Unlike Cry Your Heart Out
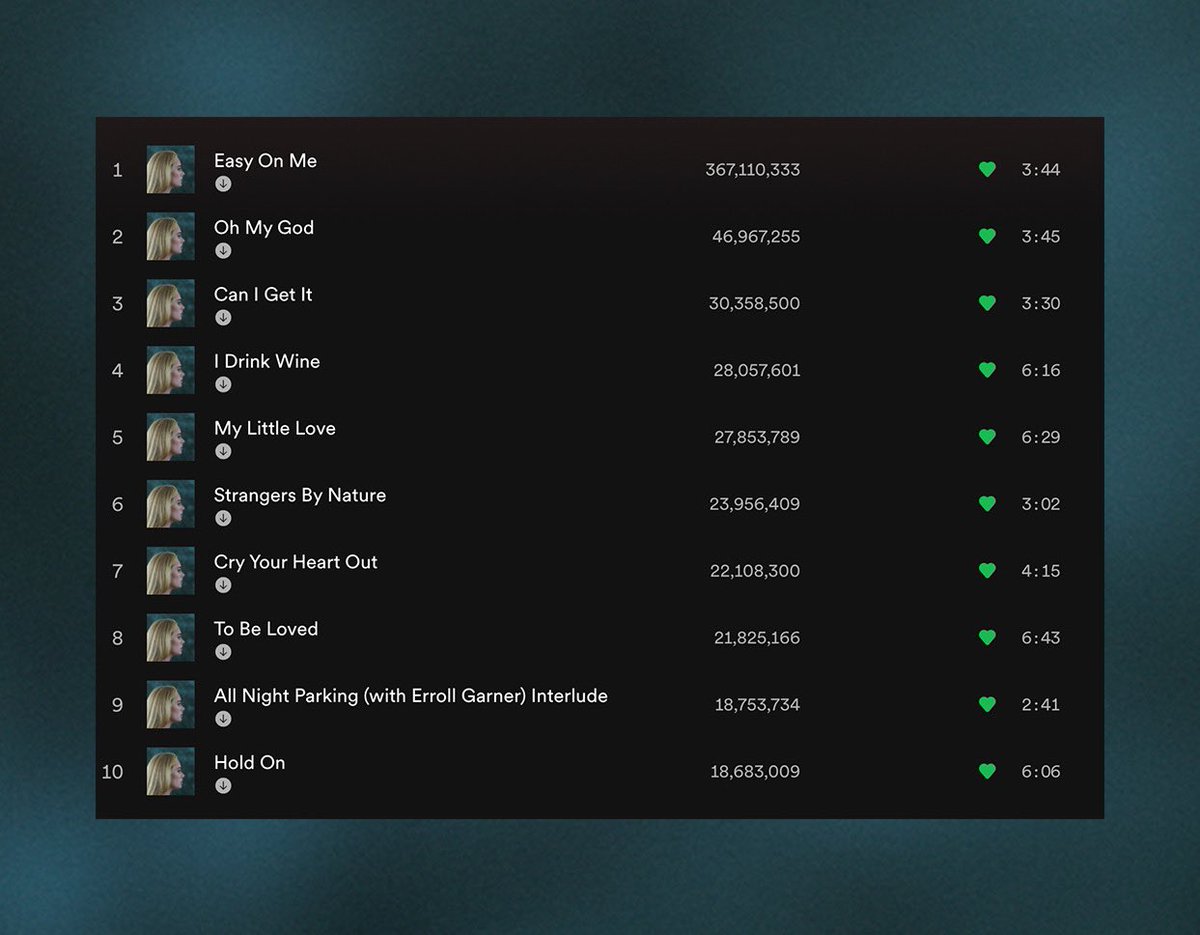This screenshot has width=1200, height=935. tap(987, 571)
